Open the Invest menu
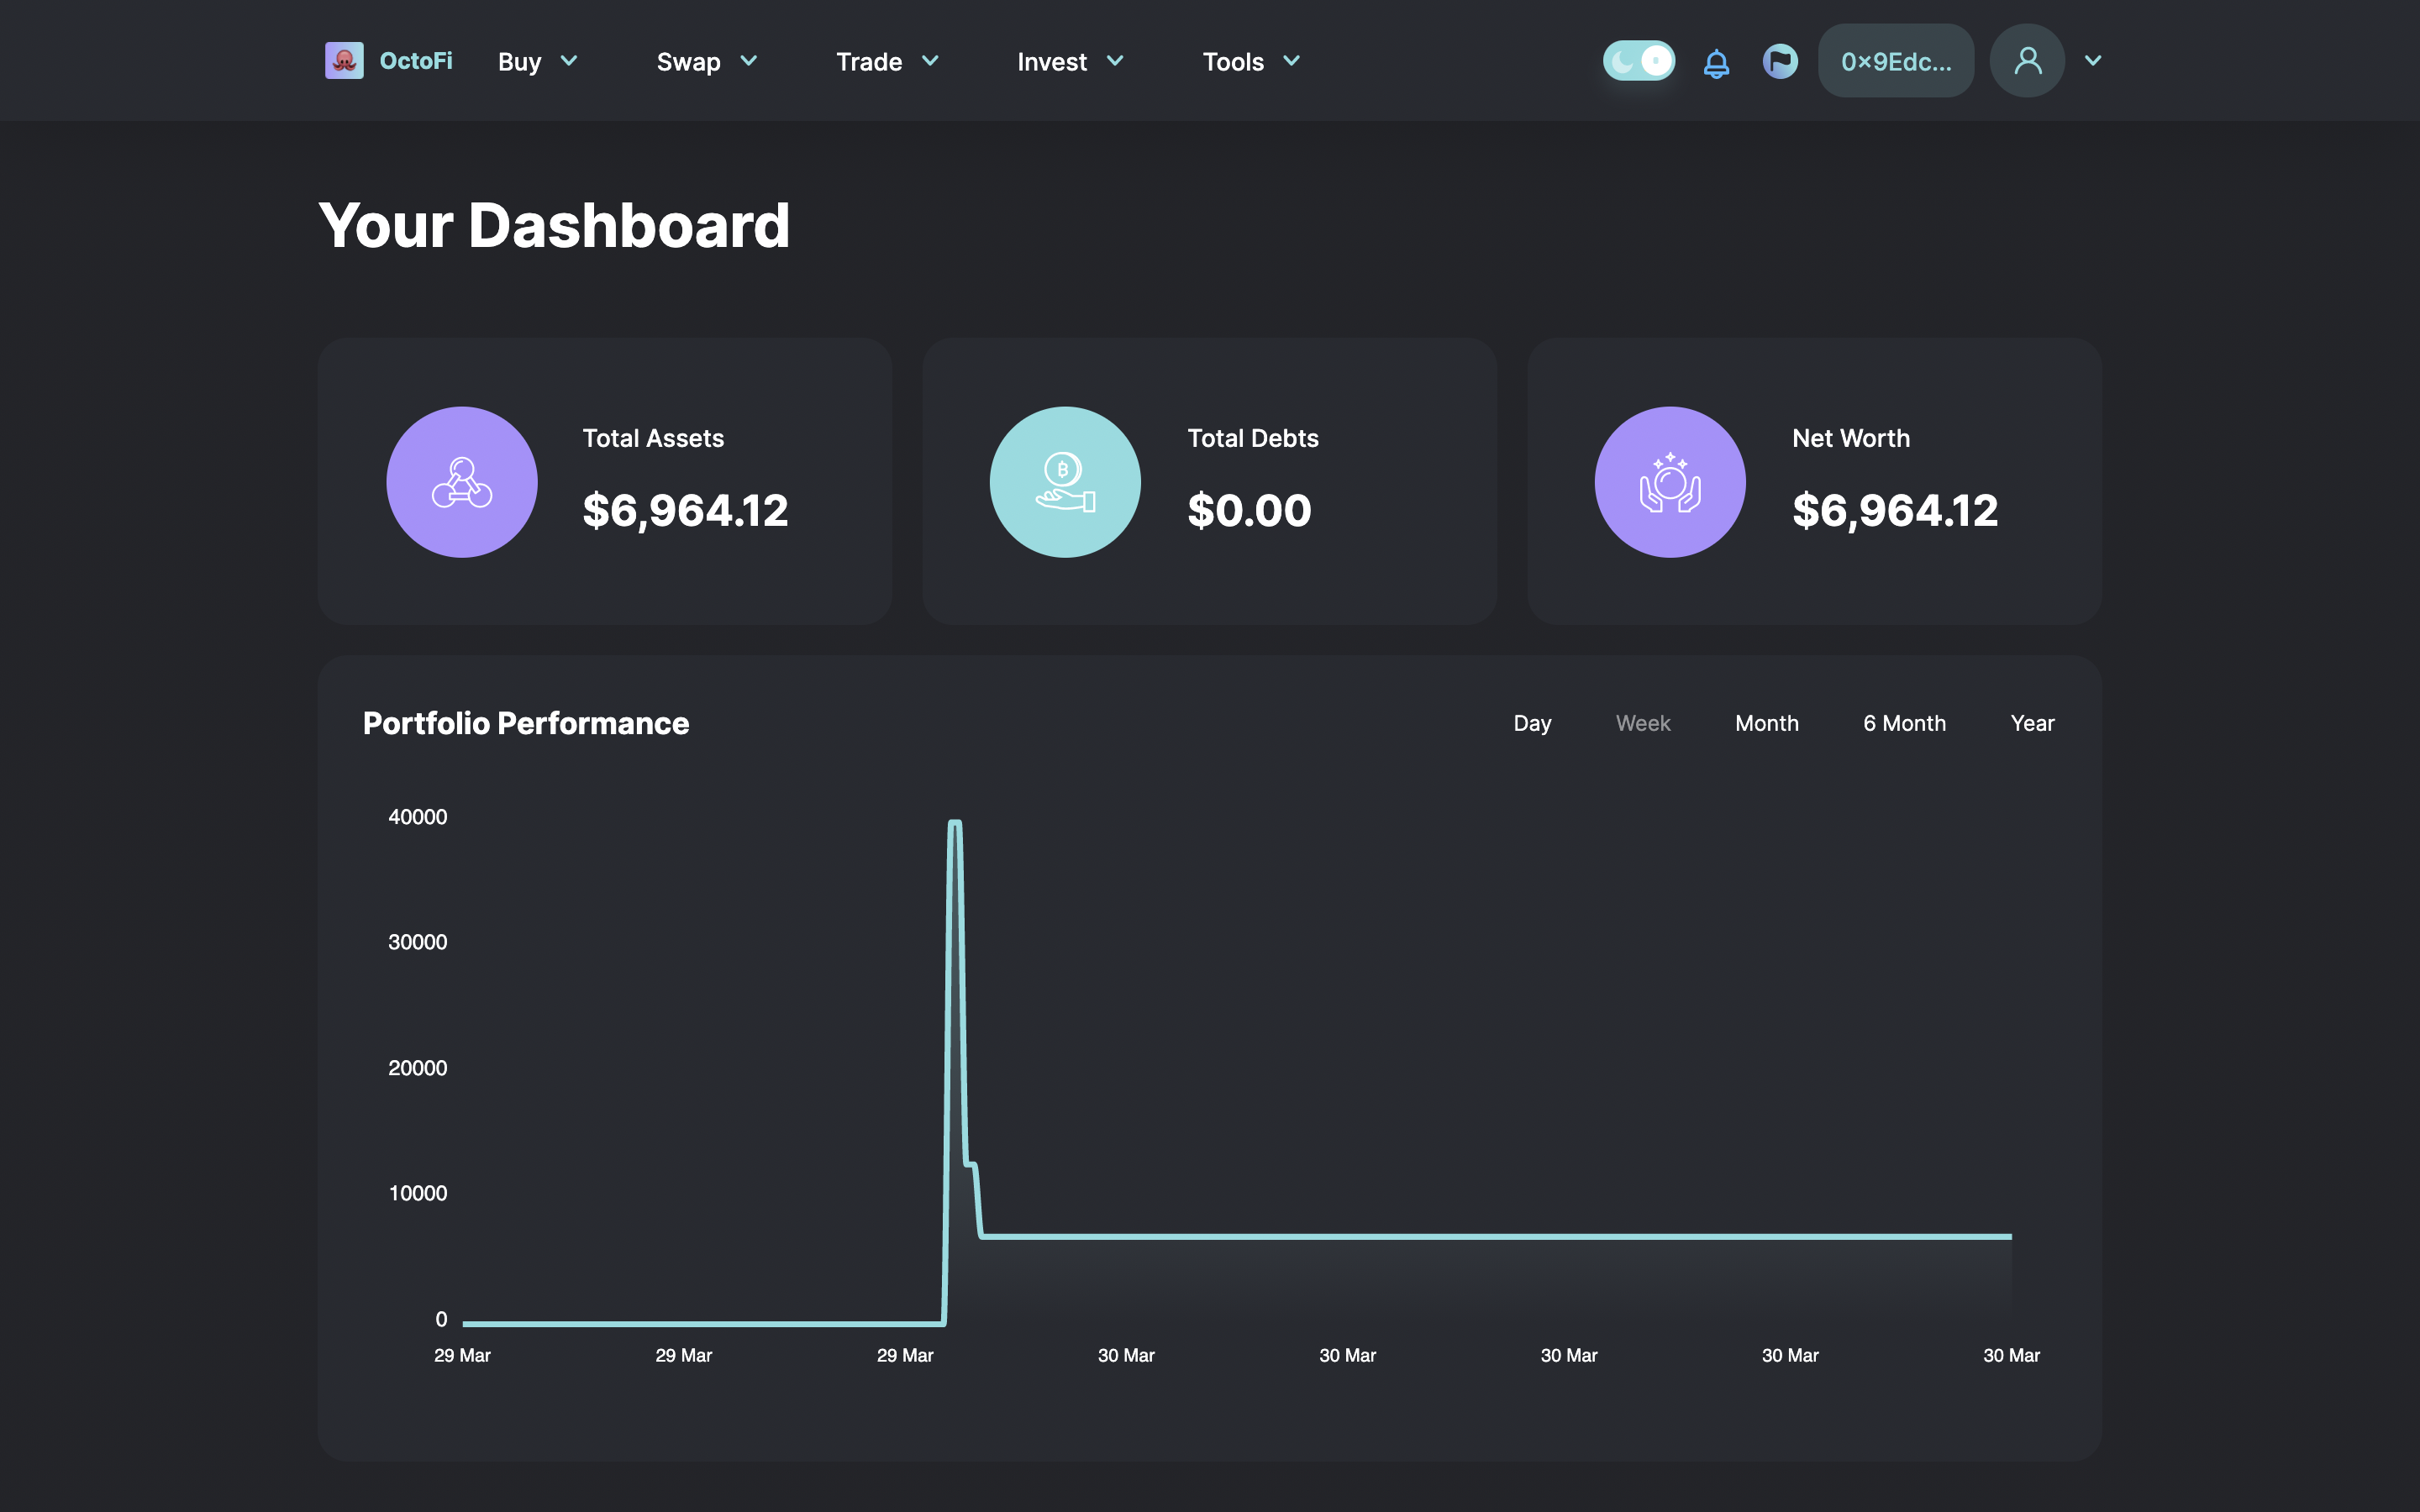 1070,62
